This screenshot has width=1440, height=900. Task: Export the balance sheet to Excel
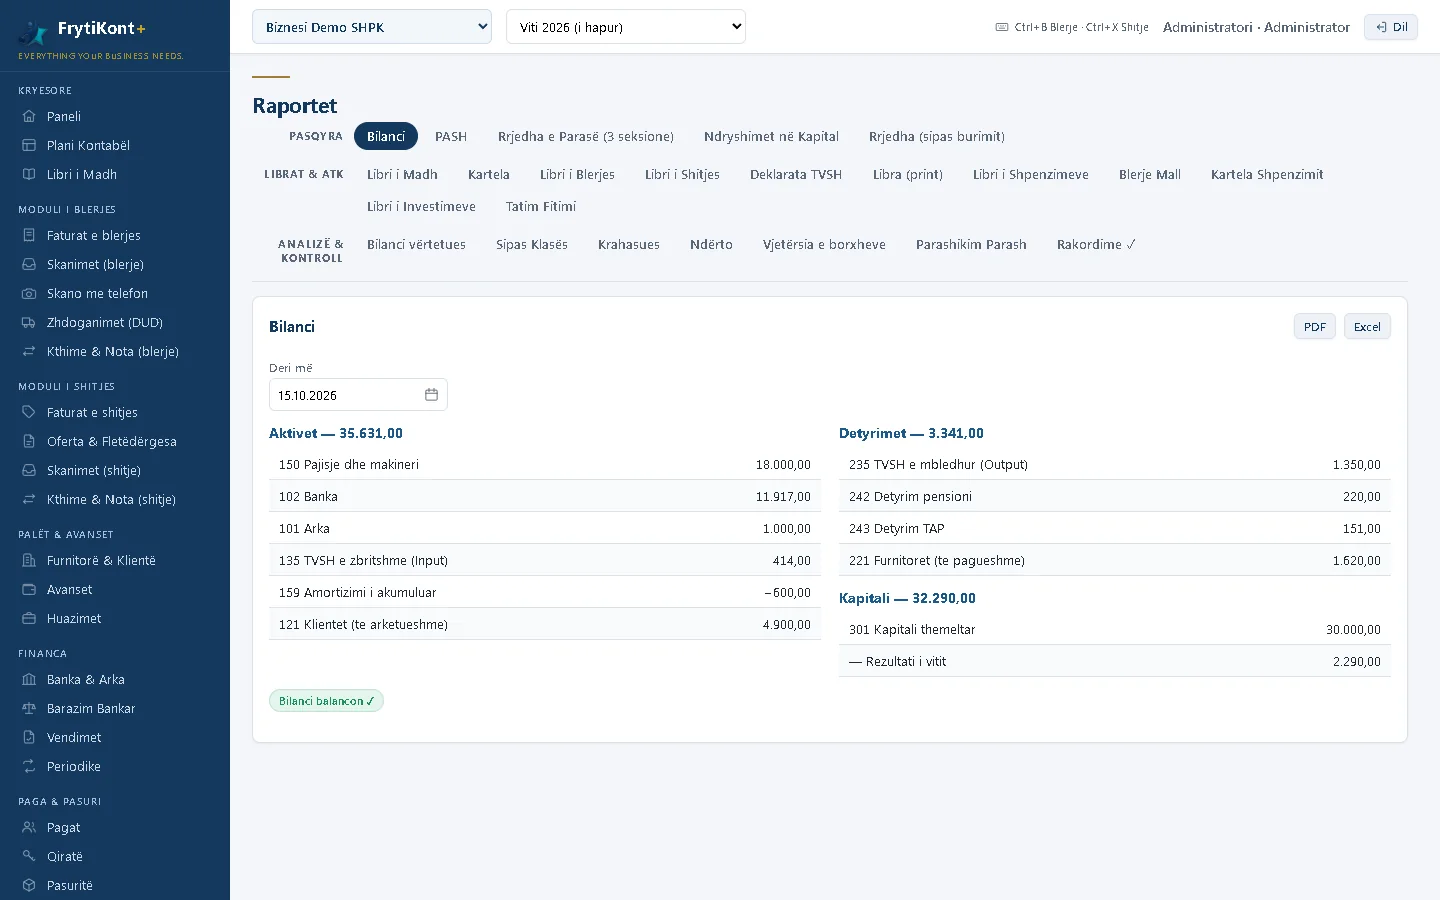click(1367, 327)
